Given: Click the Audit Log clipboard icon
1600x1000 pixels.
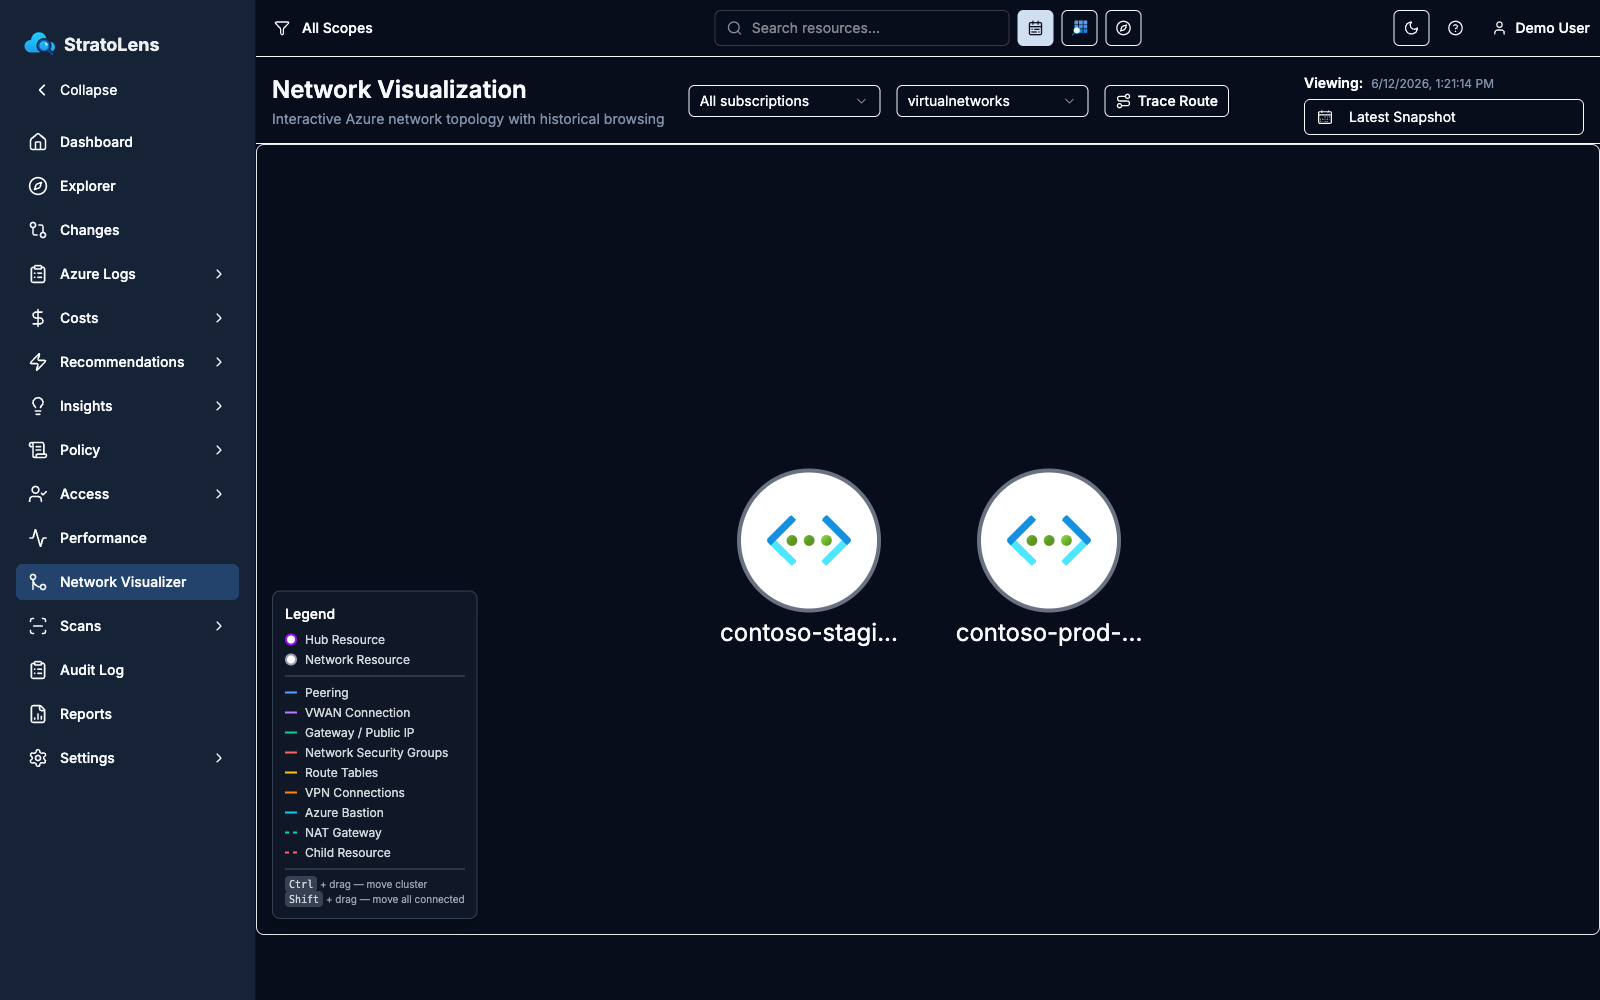Looking at the screenshot, I should [x=38, y=670].
